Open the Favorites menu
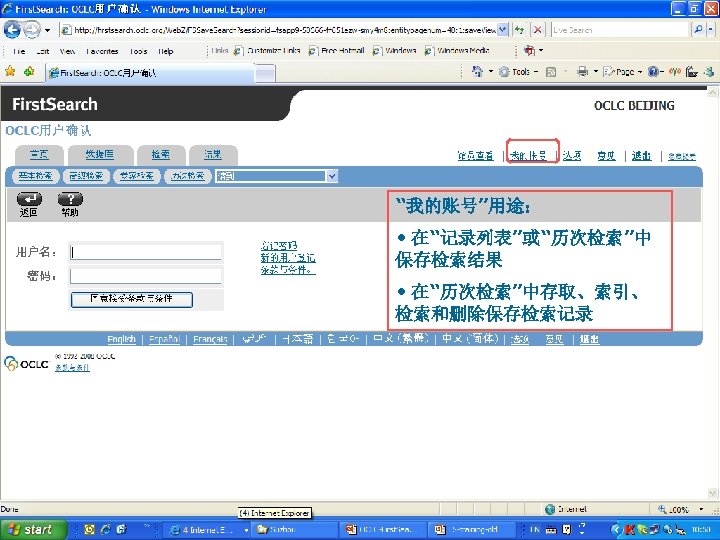Viewport: 720px width, 540px height. pos(102,51)
